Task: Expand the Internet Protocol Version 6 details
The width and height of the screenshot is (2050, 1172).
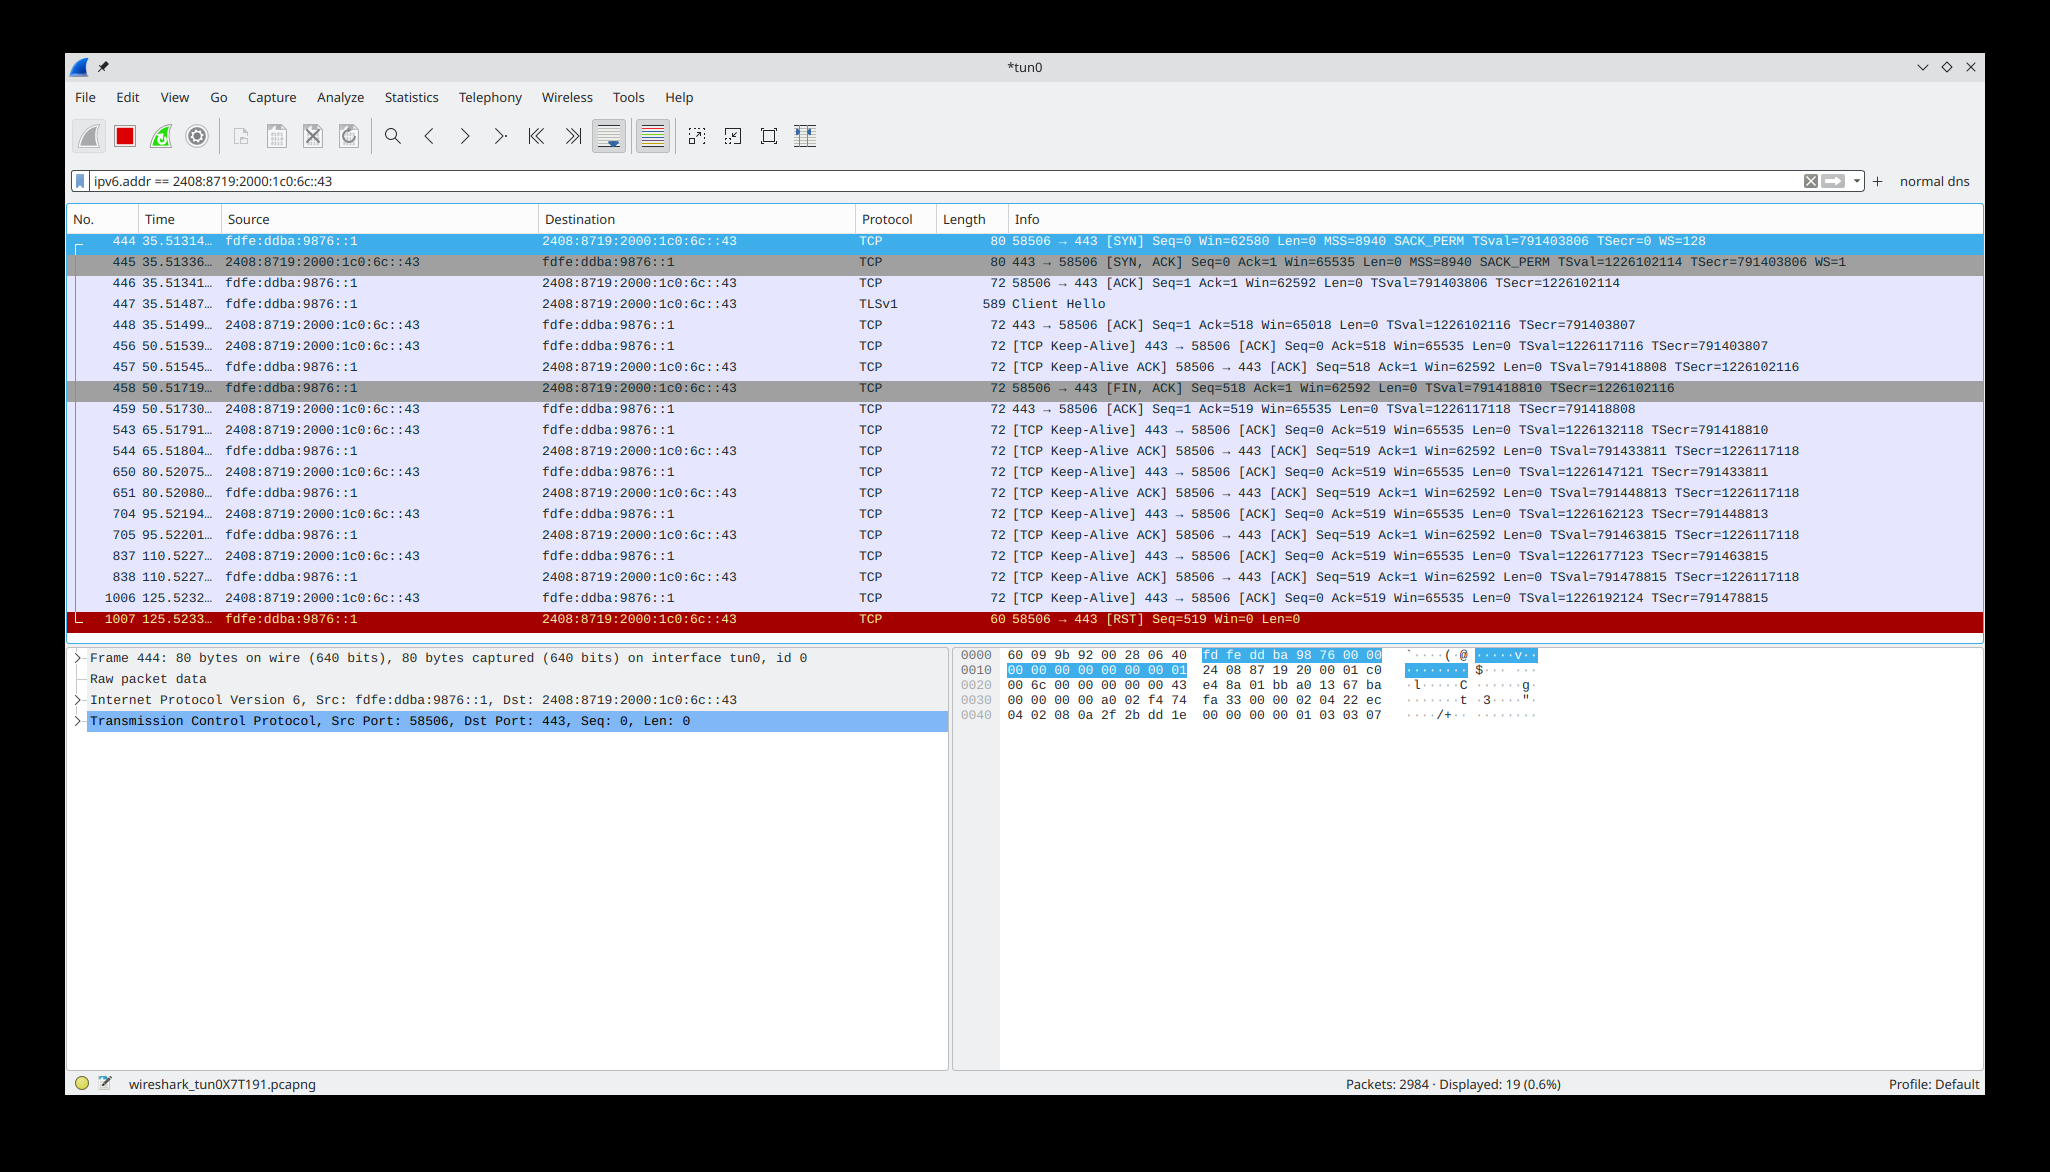Action: tap(77, 699)
